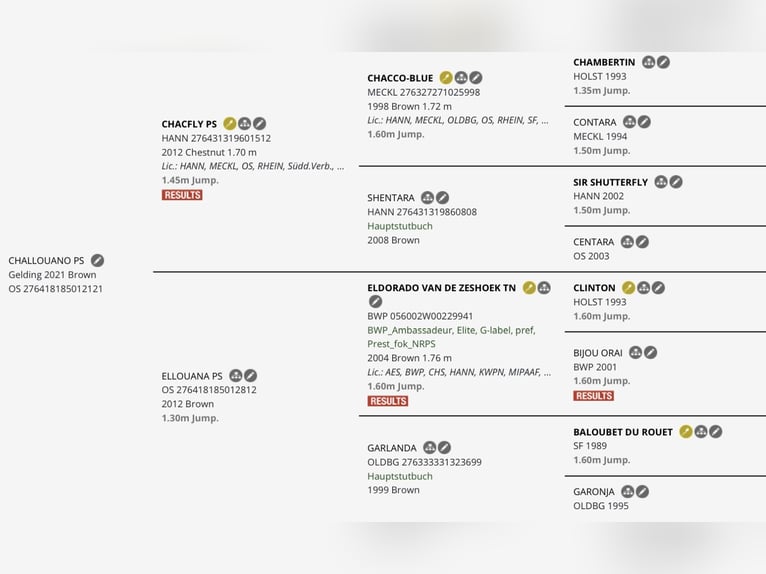
Task: Click the grey pencil icon next to Garonja
Action: [x=643, y=492]
